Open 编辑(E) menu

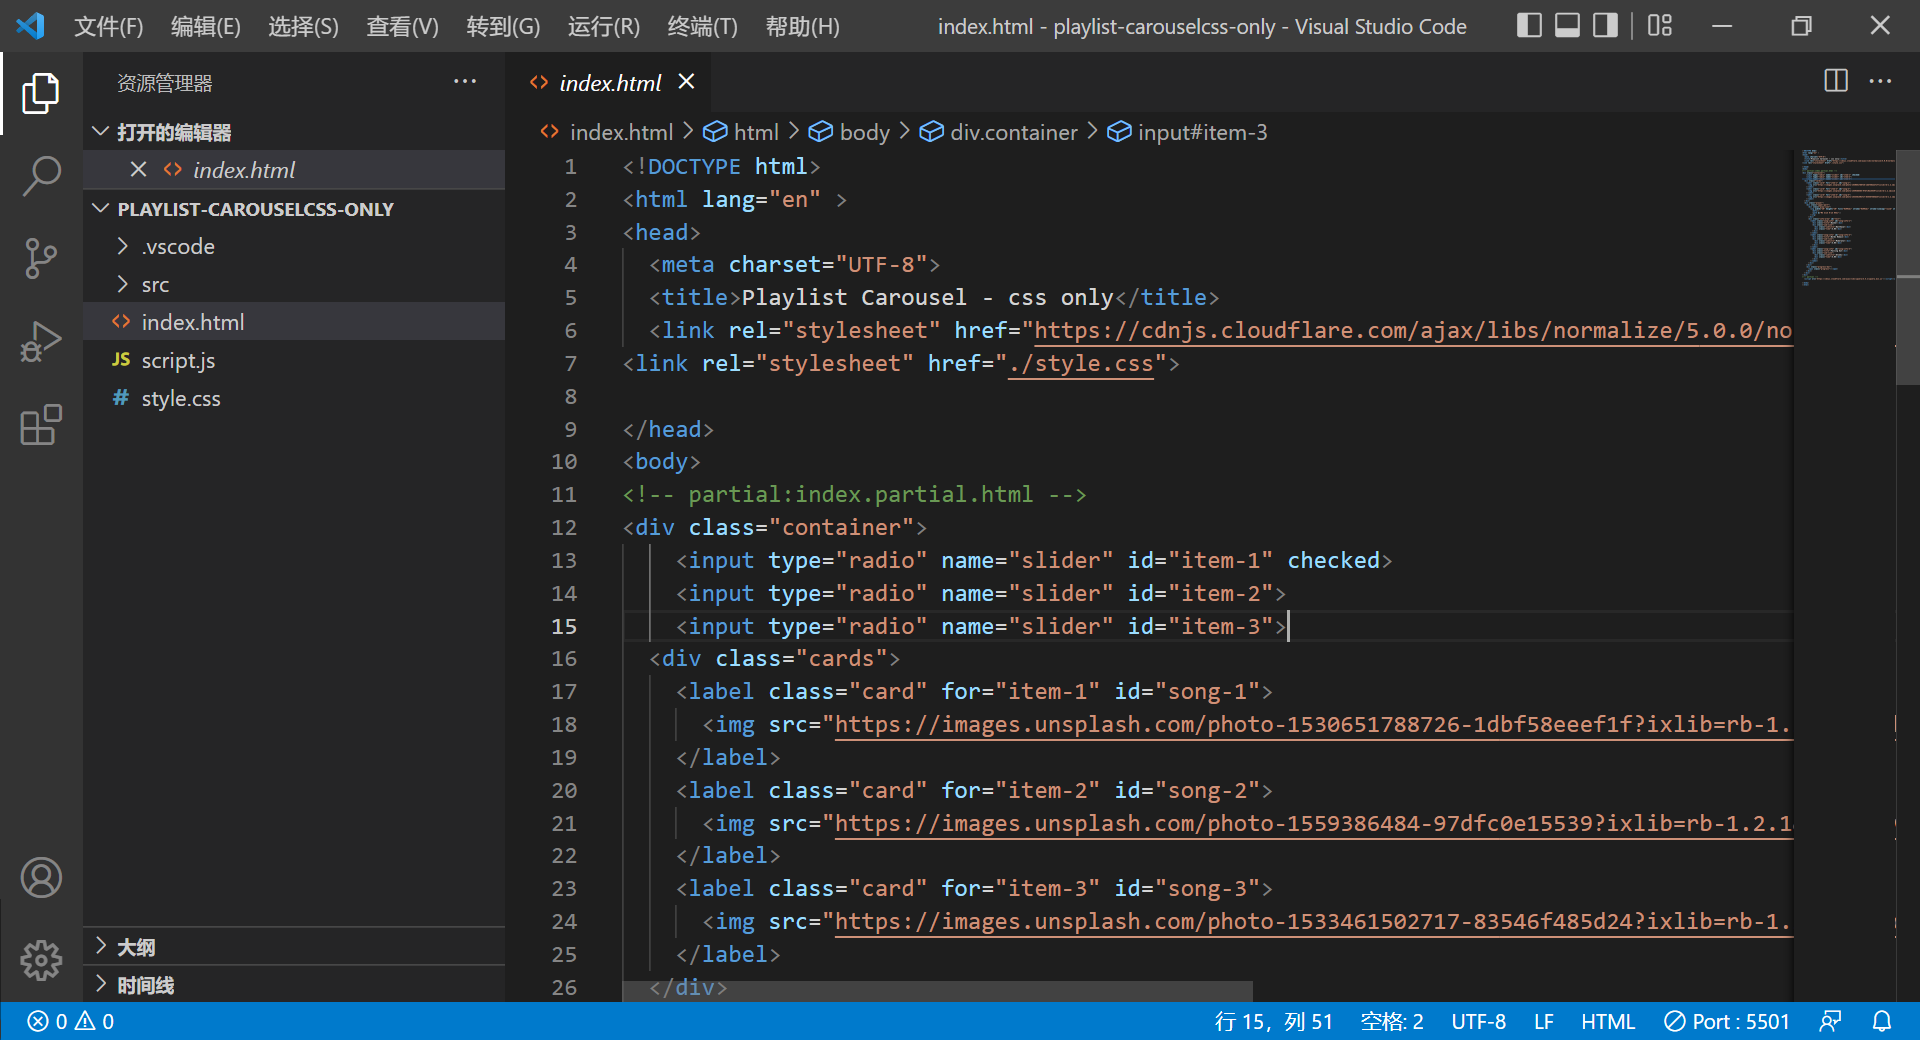(x=206, y=27)
